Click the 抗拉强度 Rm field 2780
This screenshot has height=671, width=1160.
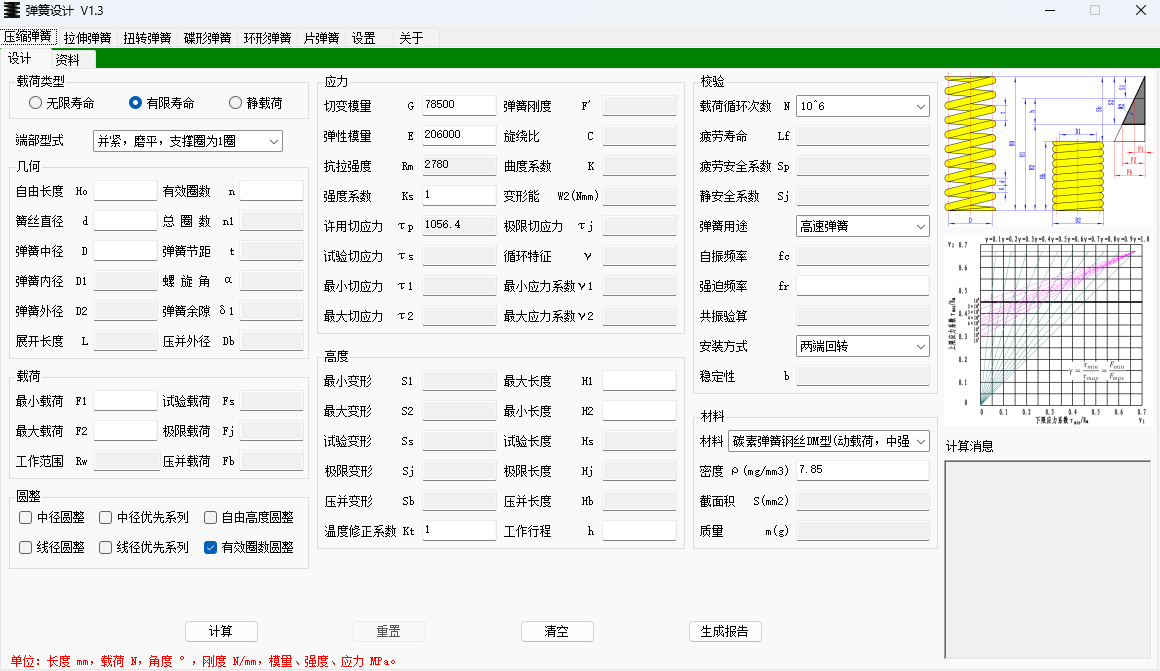(x=459, y=166)
